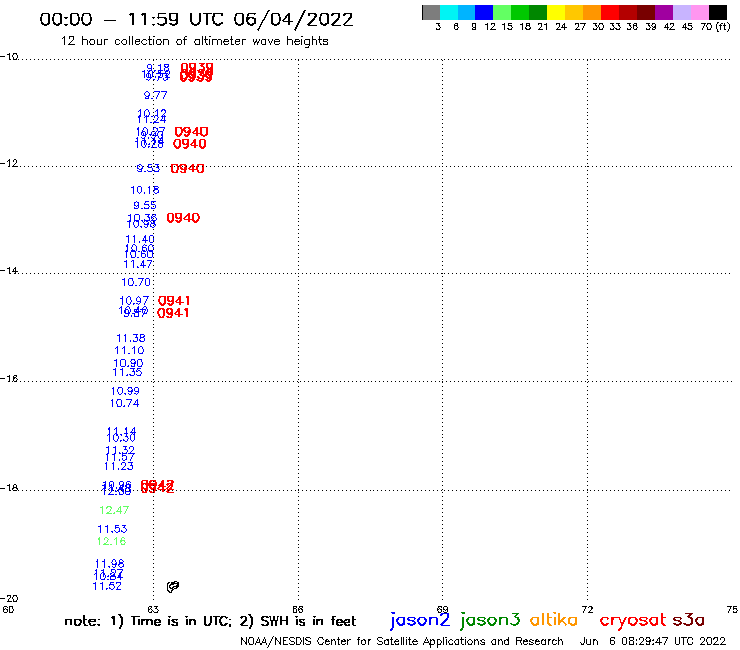Click the lavender 45 ft legend swatch

pyautogui.click(x=681, y=12)
